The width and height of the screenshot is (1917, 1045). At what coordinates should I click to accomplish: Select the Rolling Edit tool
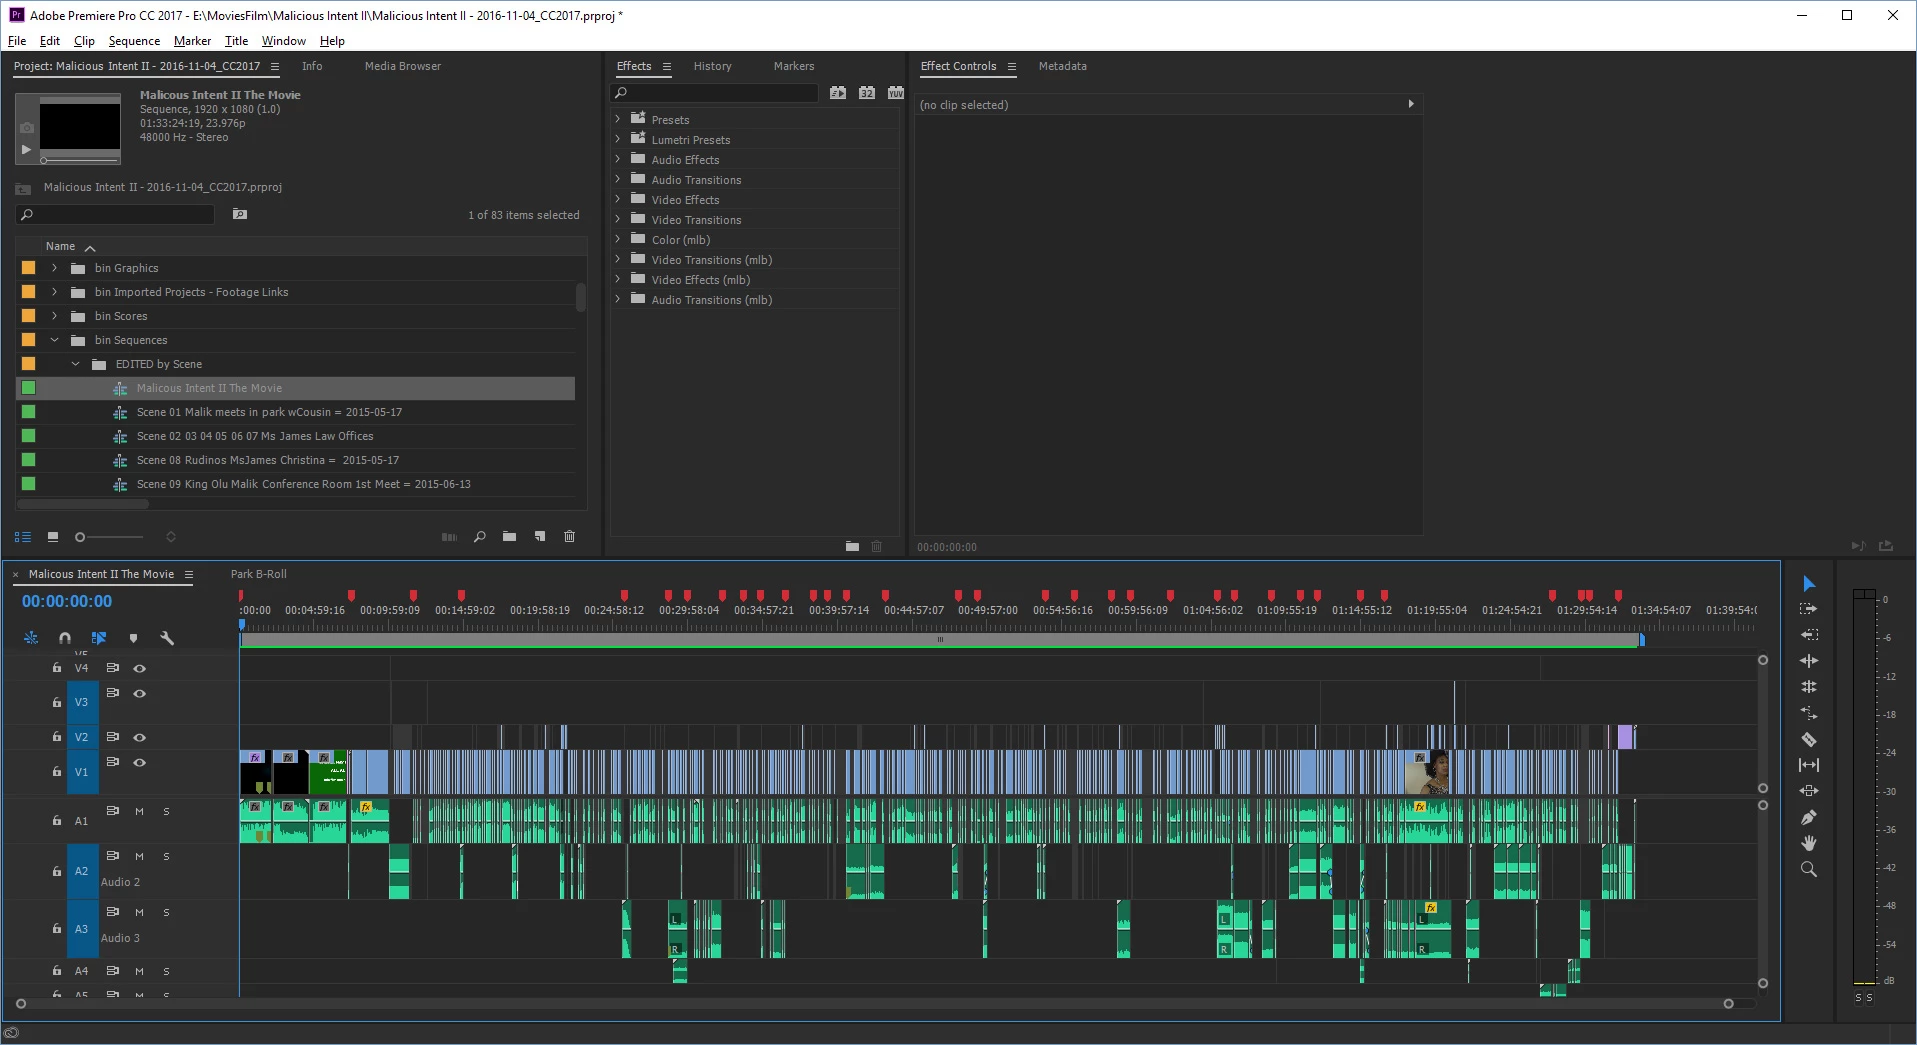1808,687
